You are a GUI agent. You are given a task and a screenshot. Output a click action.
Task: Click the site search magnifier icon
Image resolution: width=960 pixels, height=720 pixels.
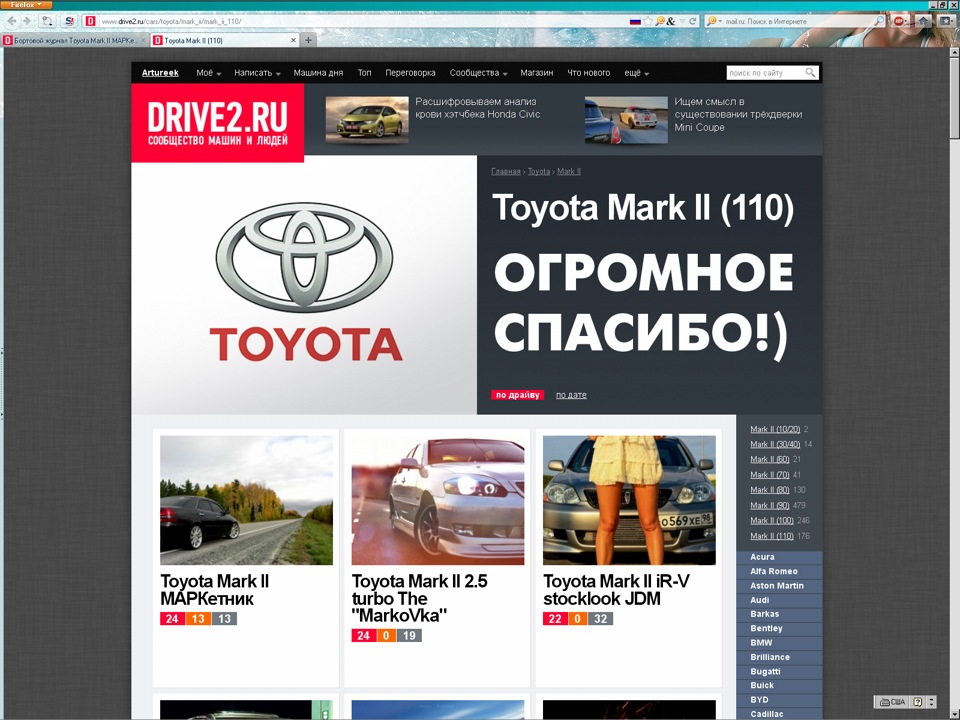pos(810,72)
